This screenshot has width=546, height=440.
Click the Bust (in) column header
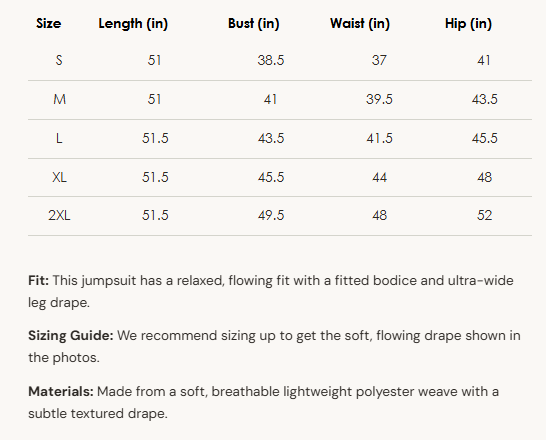click(254, 24)
